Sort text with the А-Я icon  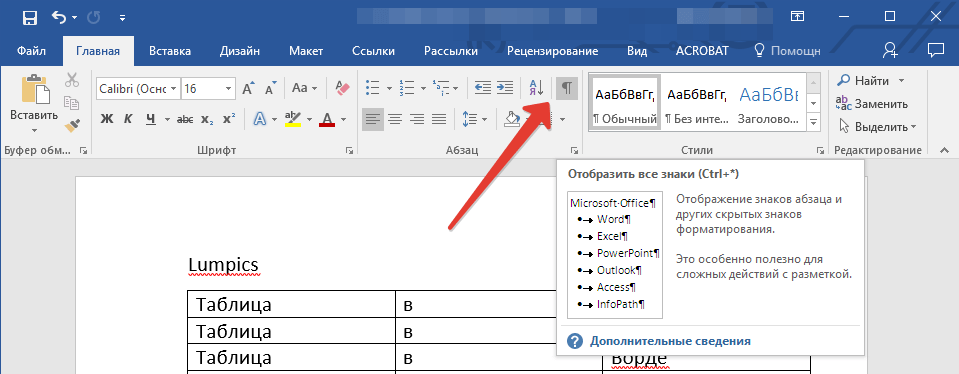point(536,89)
